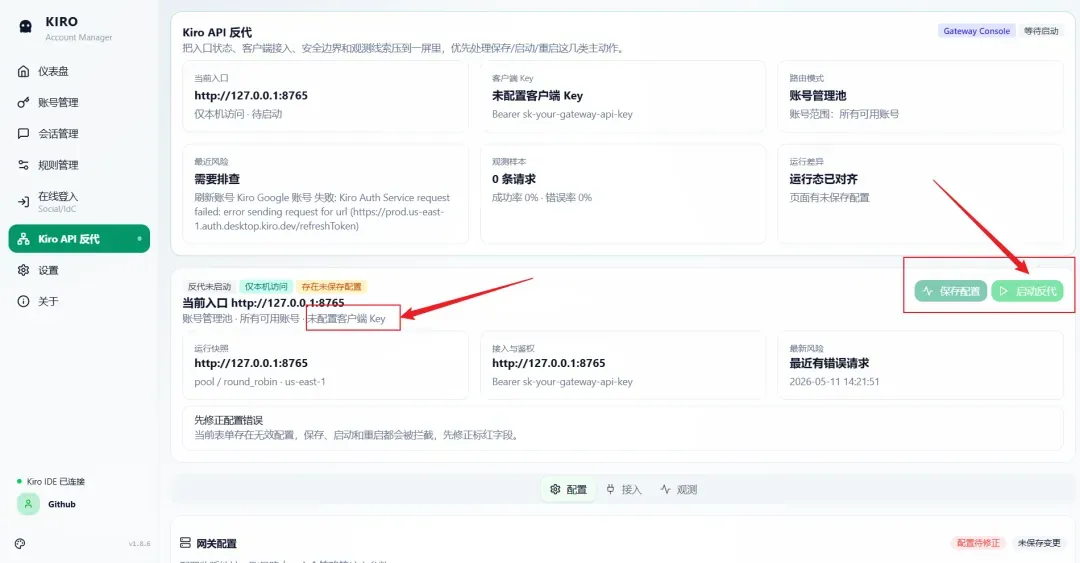The height and width of the screenshot is (563, 1080).
Task: Click timestamp 2026-05-11 14:21:51
Action: 834,382
